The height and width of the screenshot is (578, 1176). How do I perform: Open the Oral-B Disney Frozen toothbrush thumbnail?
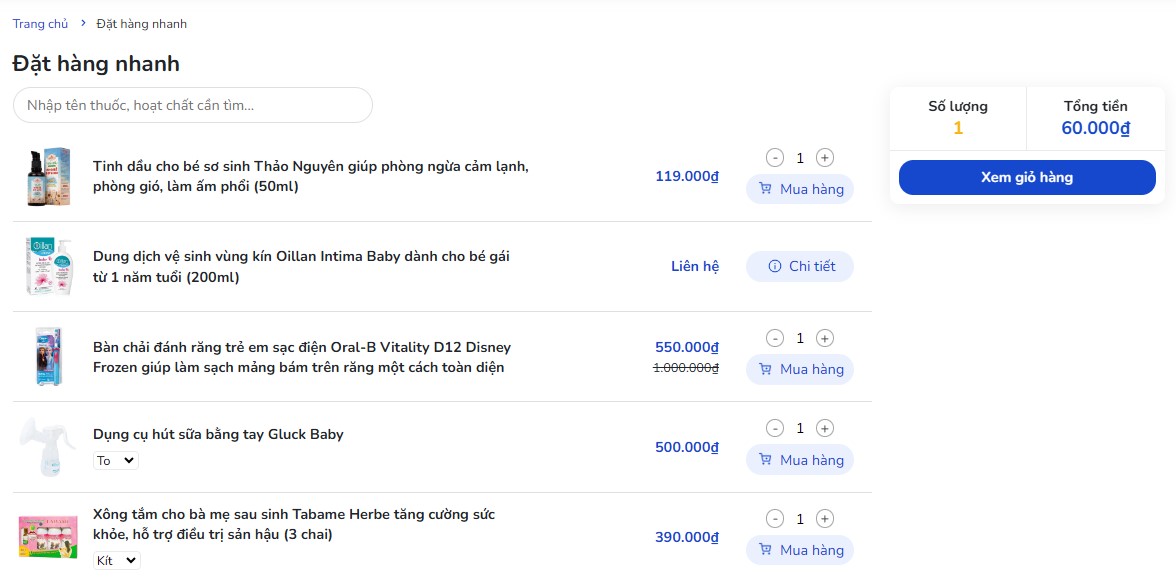tap(48, 356)
